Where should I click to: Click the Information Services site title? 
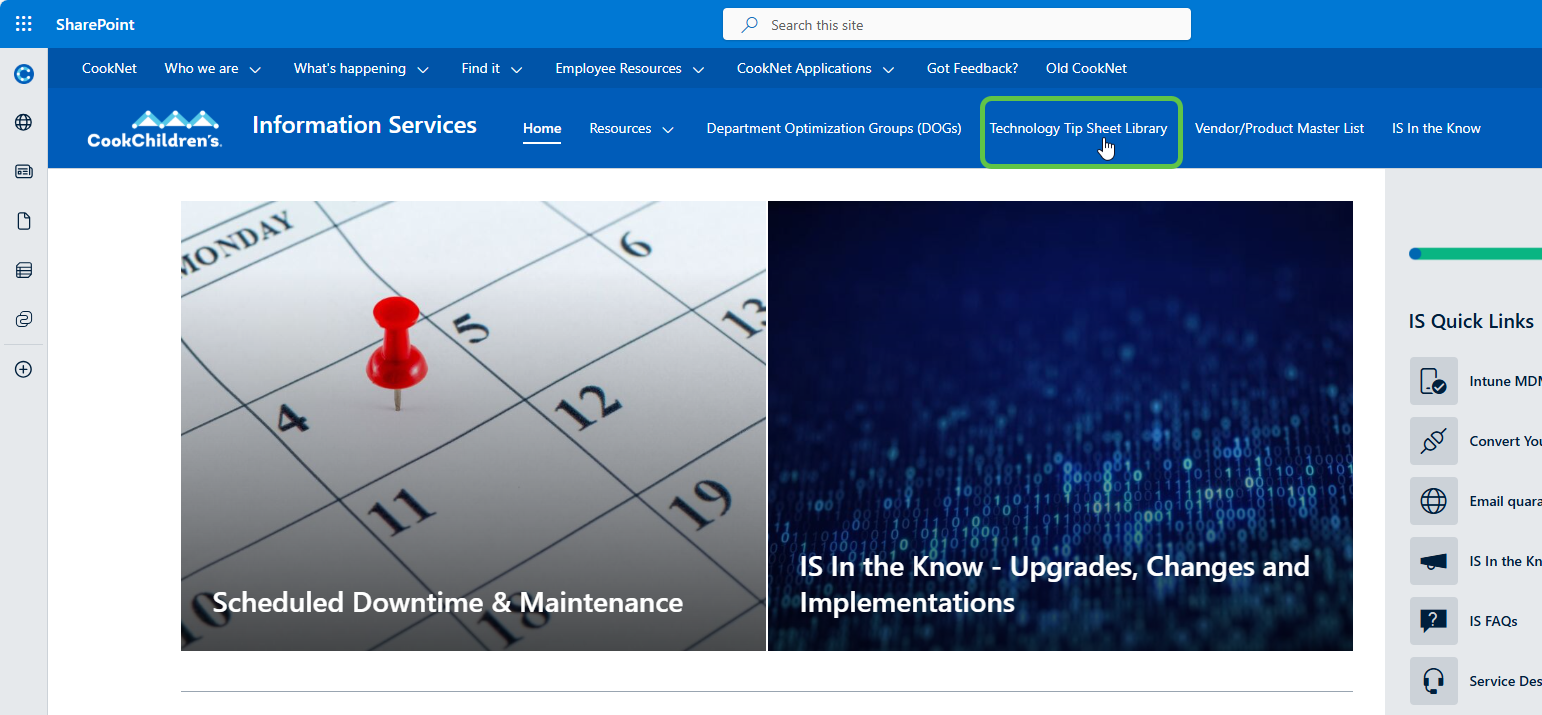click(x=364, y=125)
